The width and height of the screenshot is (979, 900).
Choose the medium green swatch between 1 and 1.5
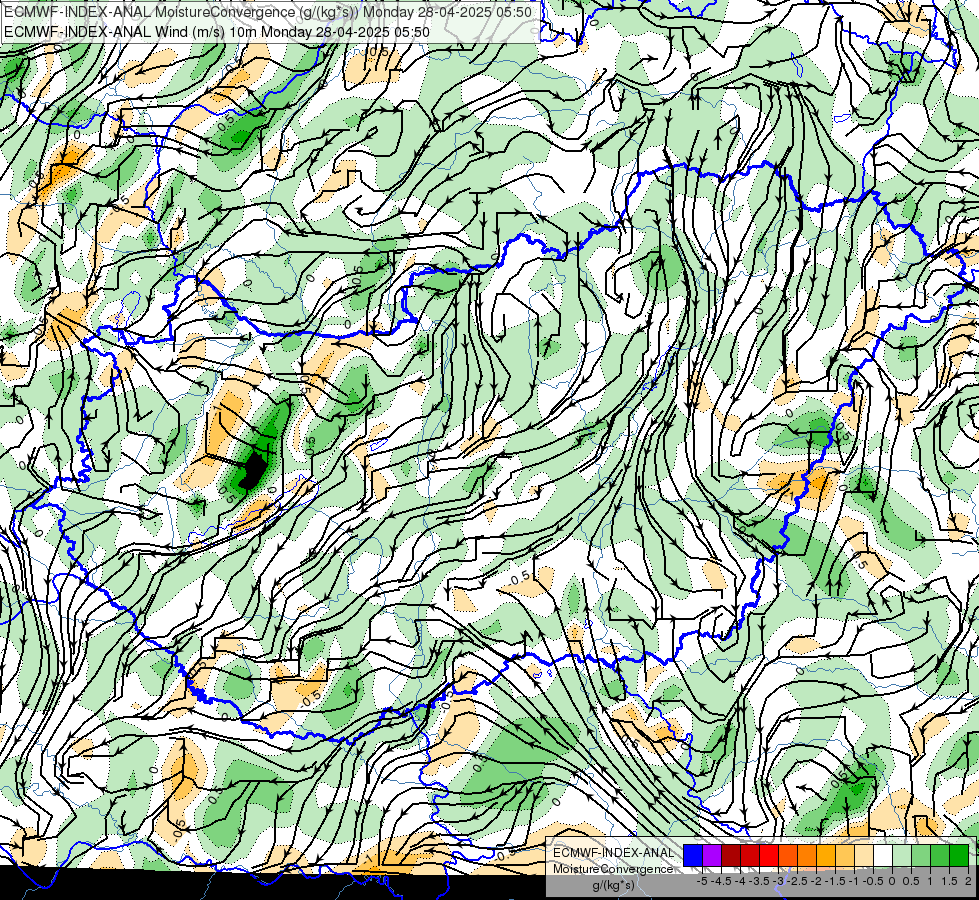coord(940,855)
